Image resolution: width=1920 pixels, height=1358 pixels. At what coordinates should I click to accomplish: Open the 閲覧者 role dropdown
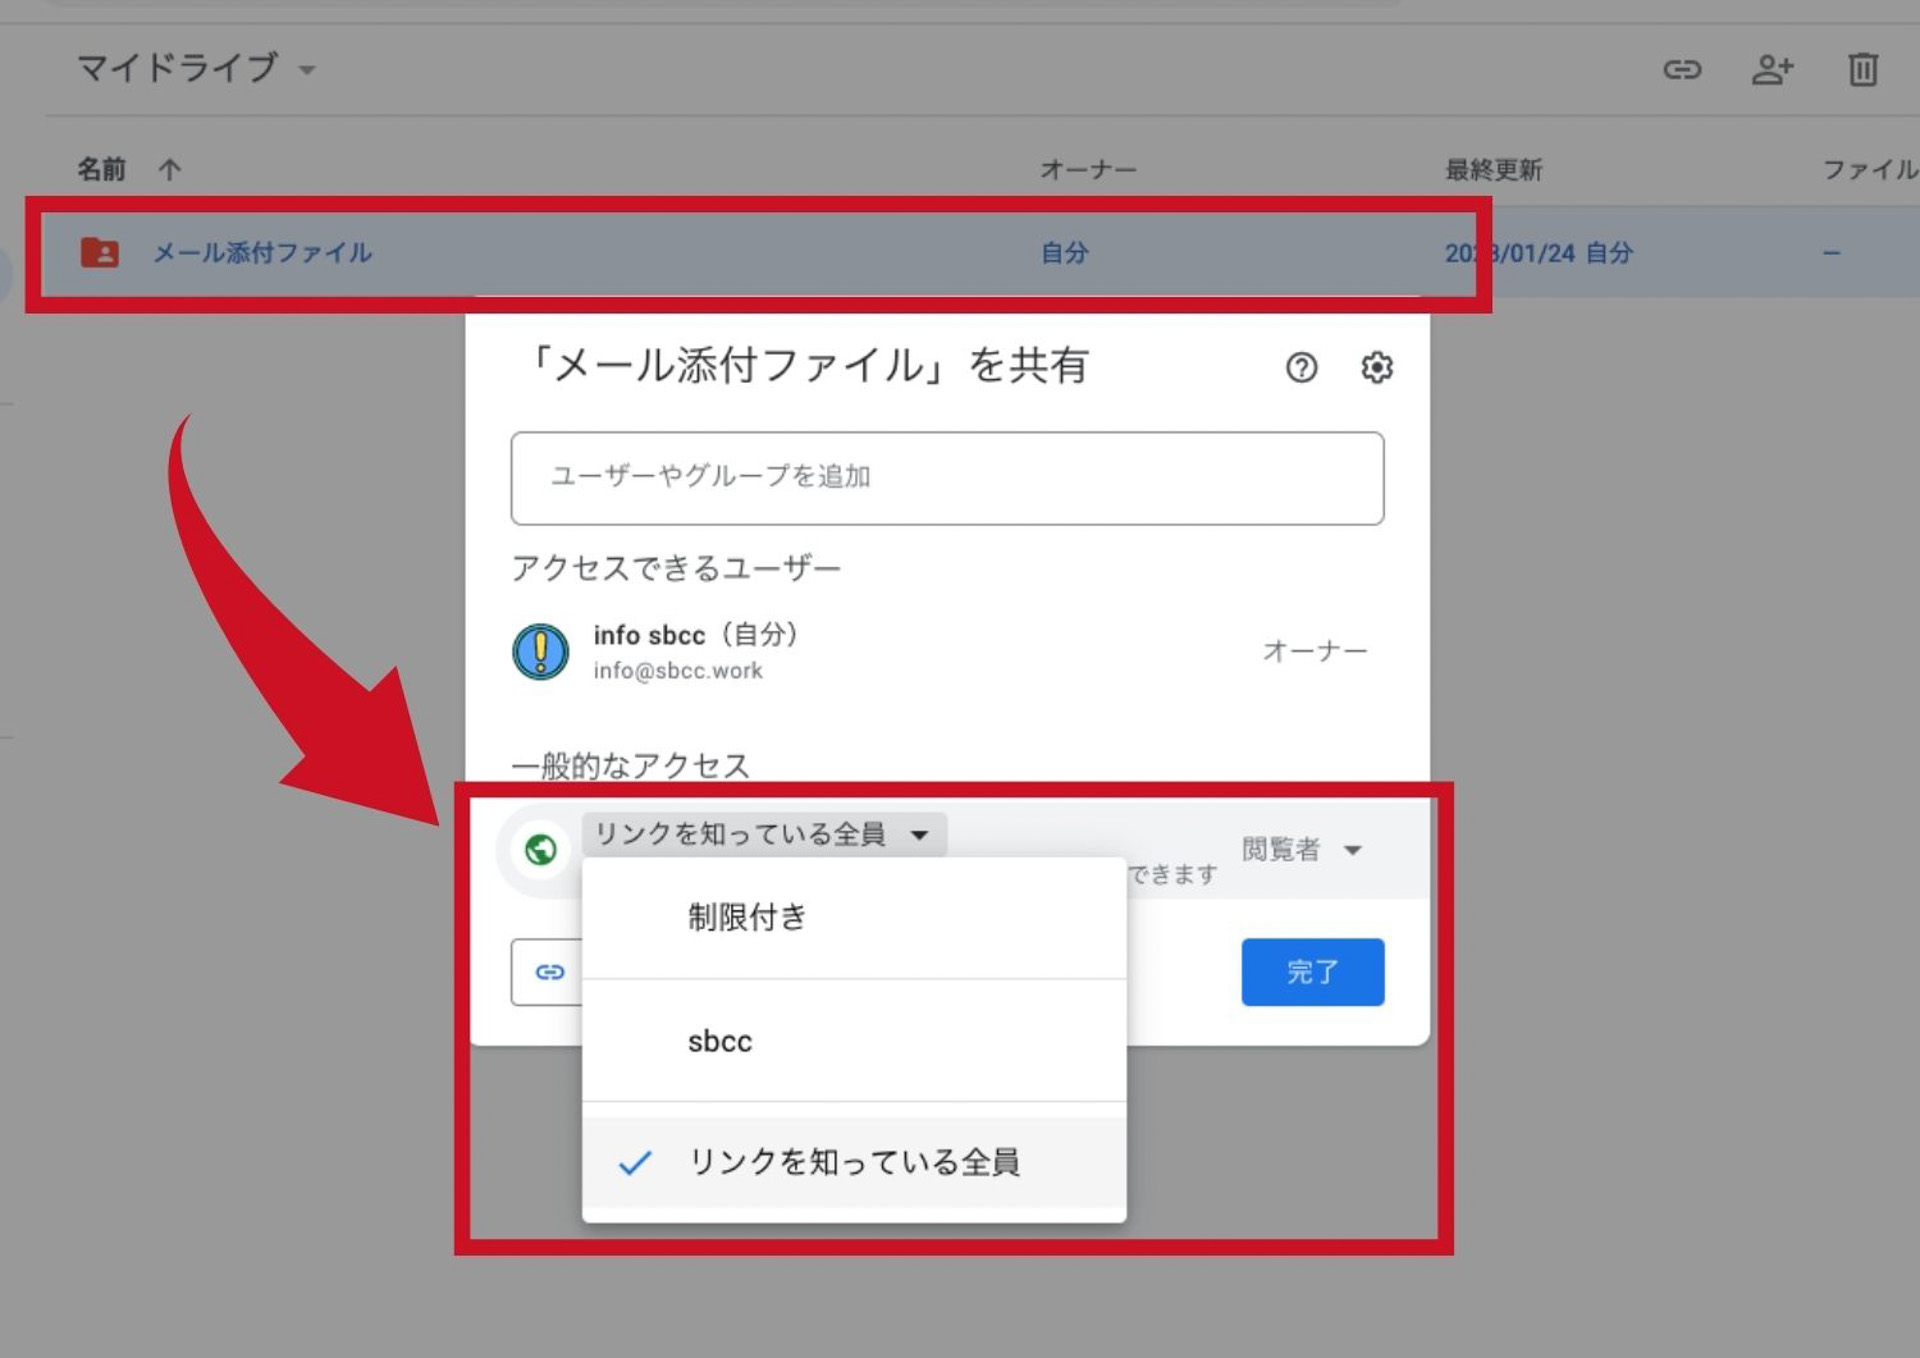(x=1301, y=850)
